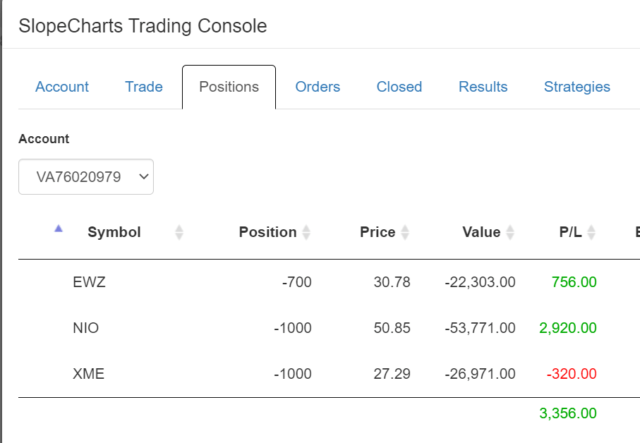Screen dimensions: 640x443
Task: Select the Positions tab
Action: click(229, 87)
